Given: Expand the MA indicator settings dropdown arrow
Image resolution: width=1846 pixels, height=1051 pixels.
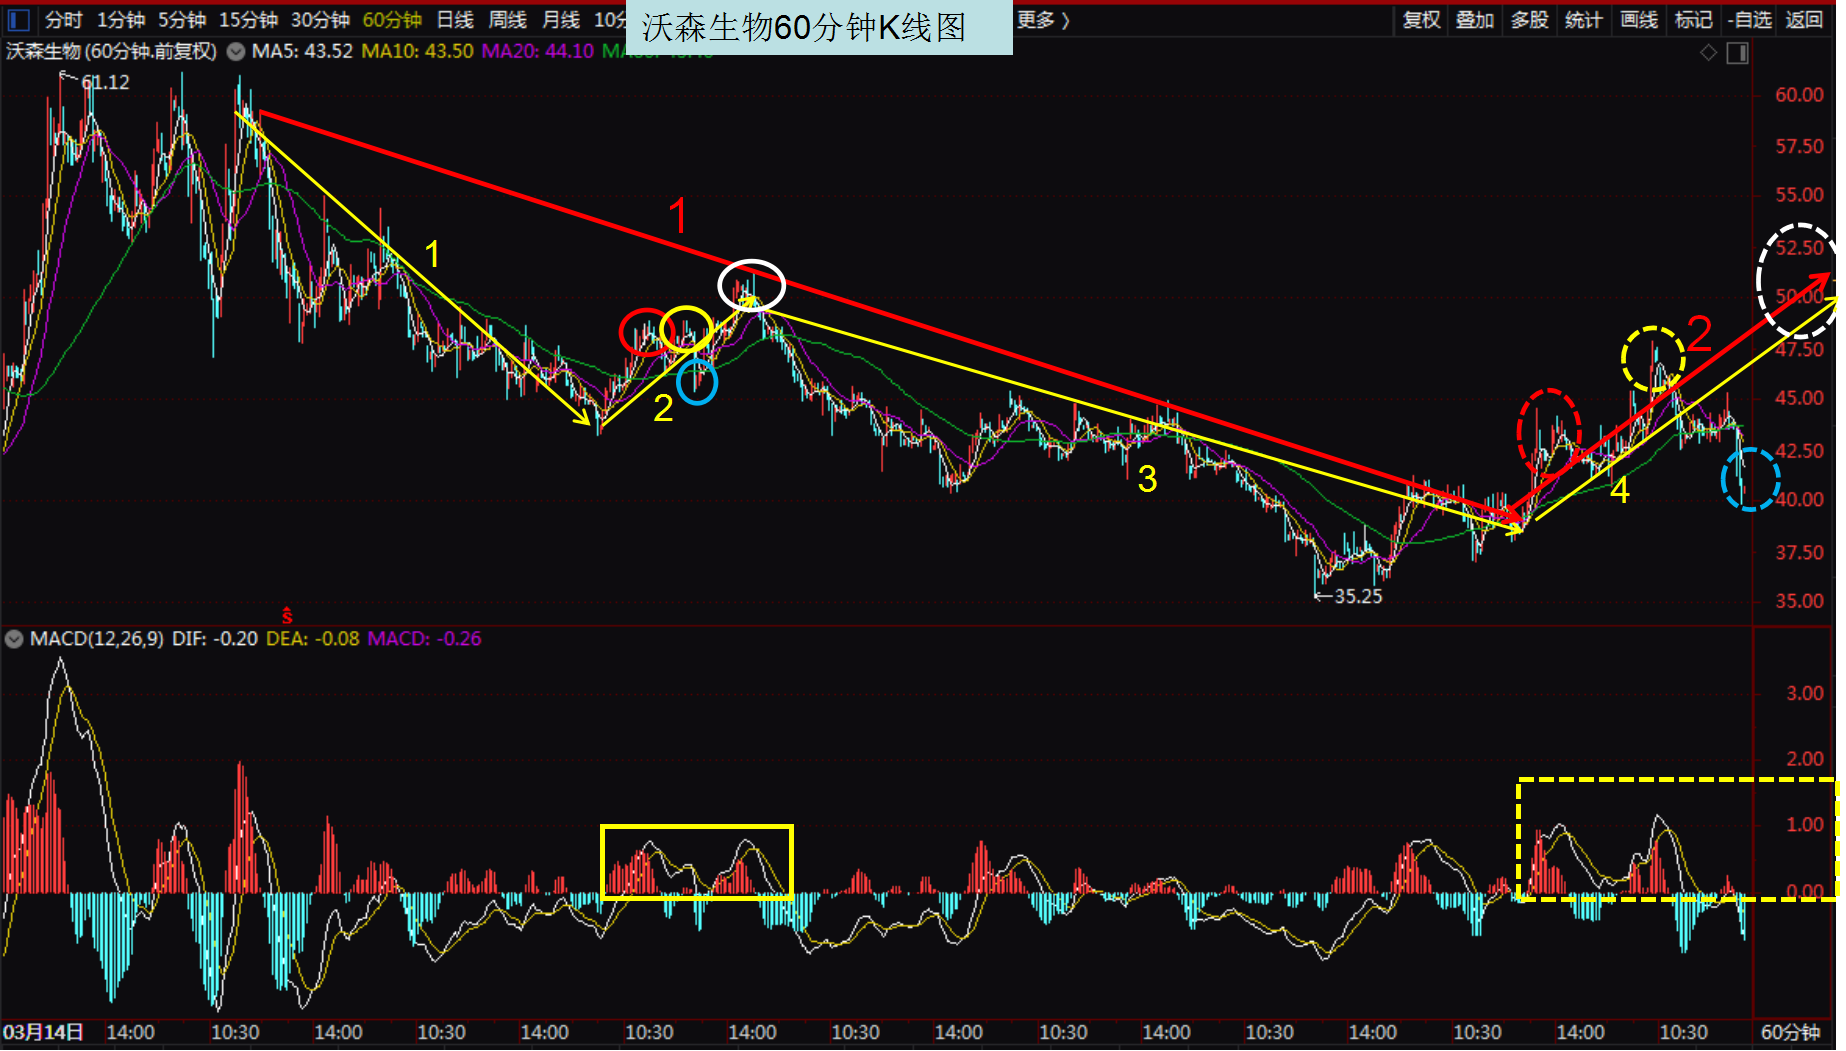Looking at the screenshot, I should [236, 52].
